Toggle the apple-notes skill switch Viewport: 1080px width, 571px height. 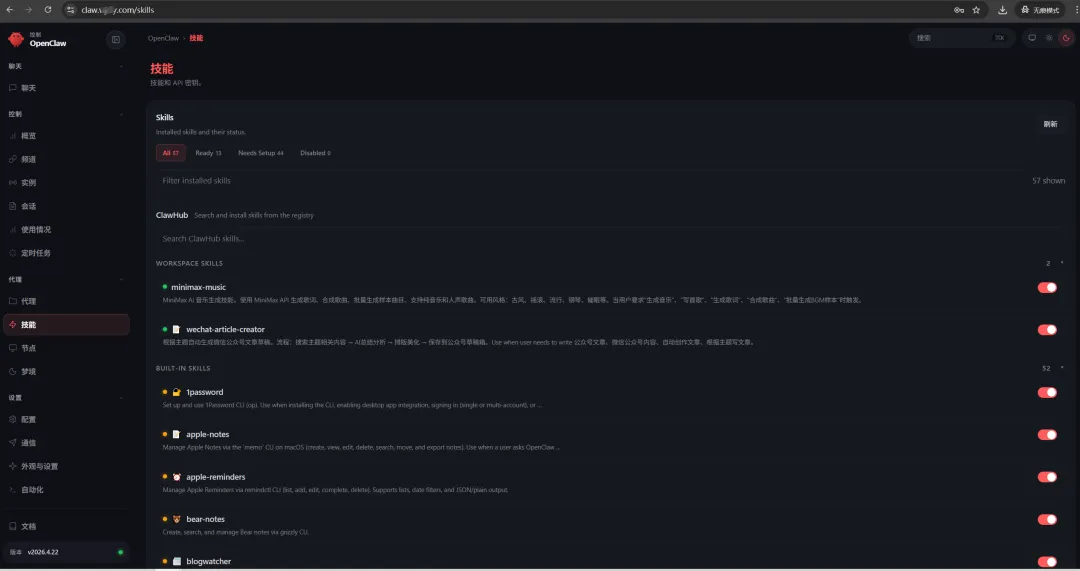[x=1047, y=435]
